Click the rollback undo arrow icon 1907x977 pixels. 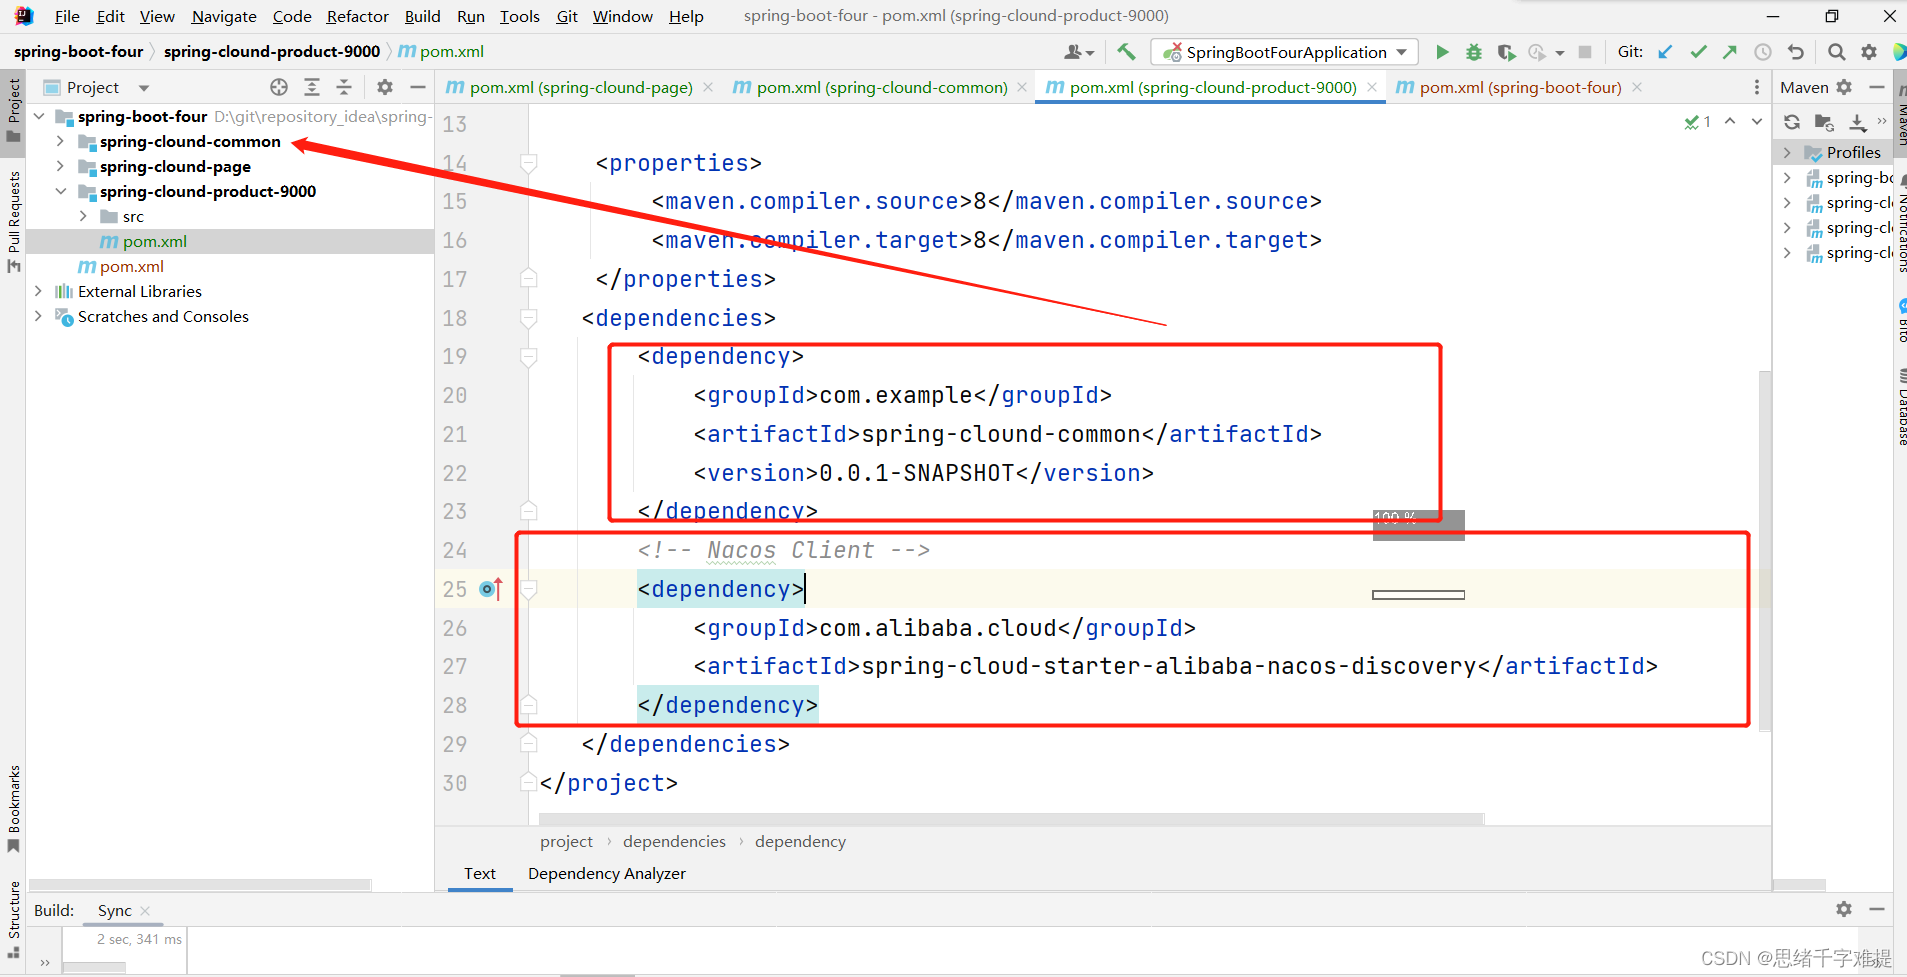point(1796,52)
